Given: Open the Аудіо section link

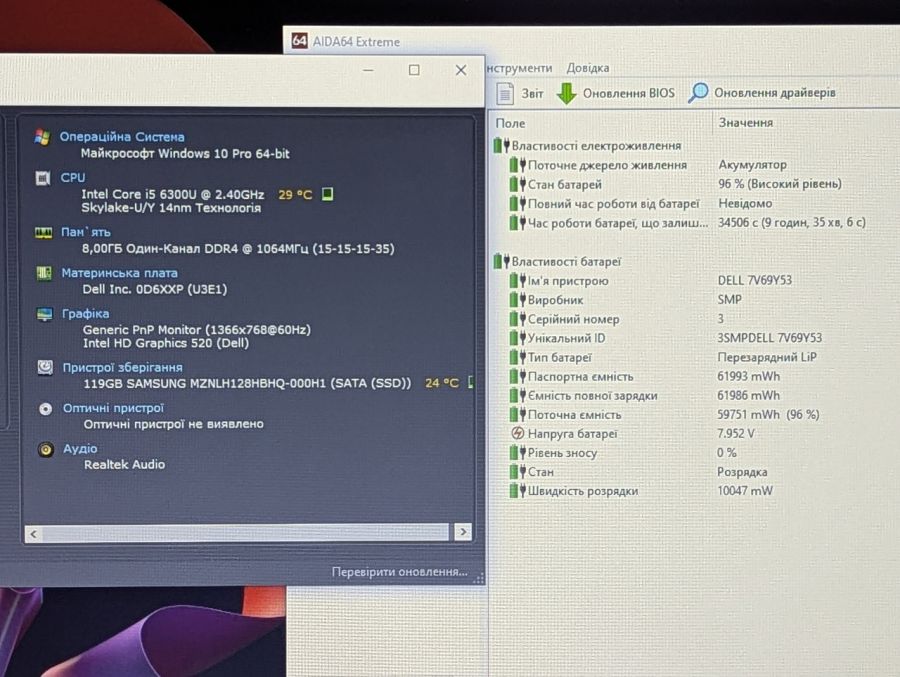Looking at the screenshot, I should [x=80, y=448].
